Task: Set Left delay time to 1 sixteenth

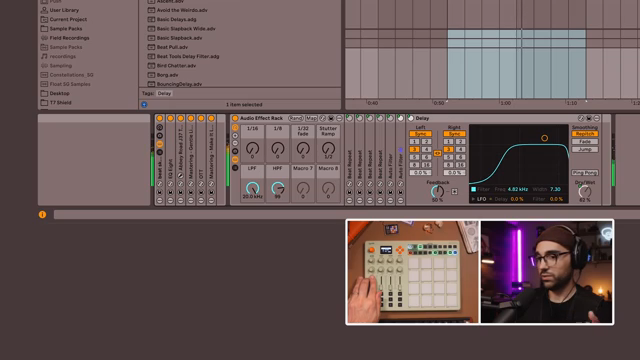Action: point(414,142)
